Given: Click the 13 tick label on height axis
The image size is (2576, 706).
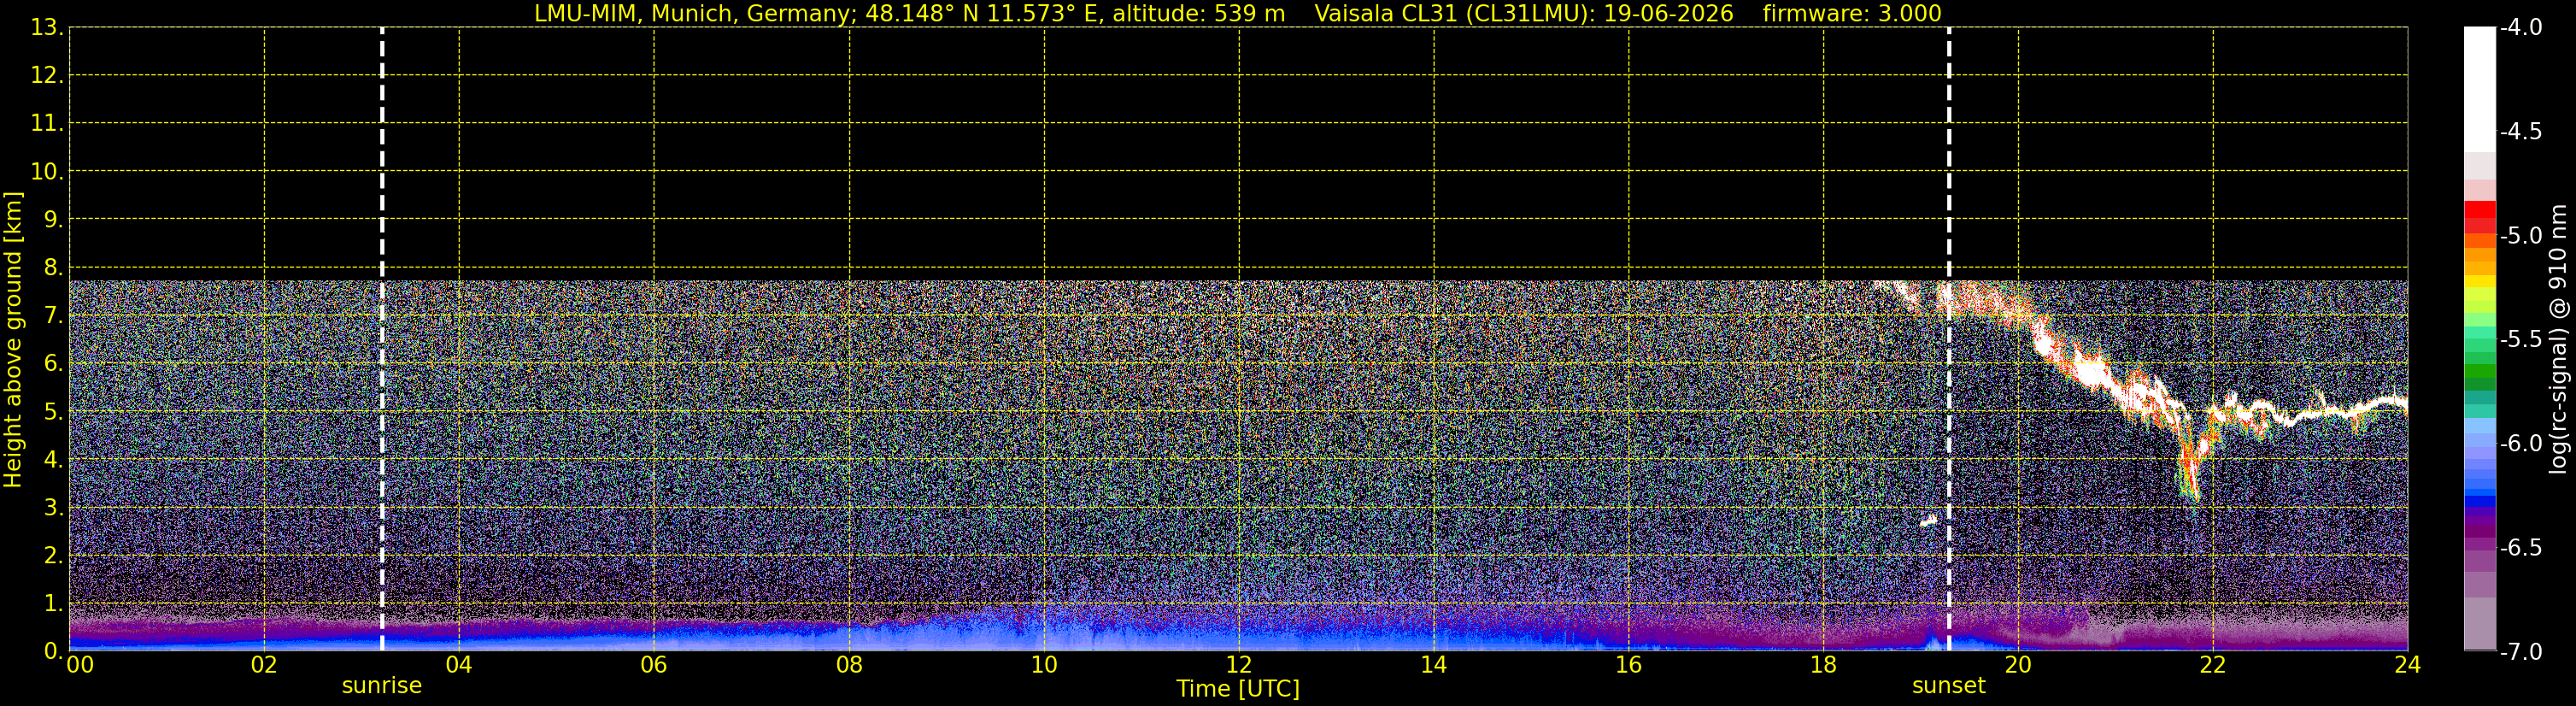Looking at the screenshot, I should pyautogui.click(x=45, y=28).
